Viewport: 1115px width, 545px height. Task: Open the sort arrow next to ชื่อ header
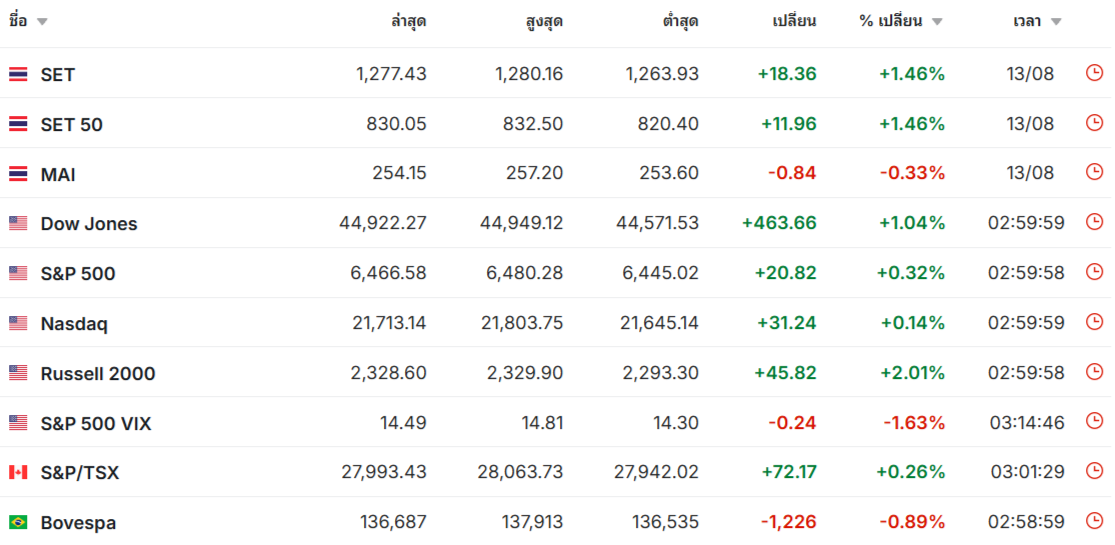[42, 21]
